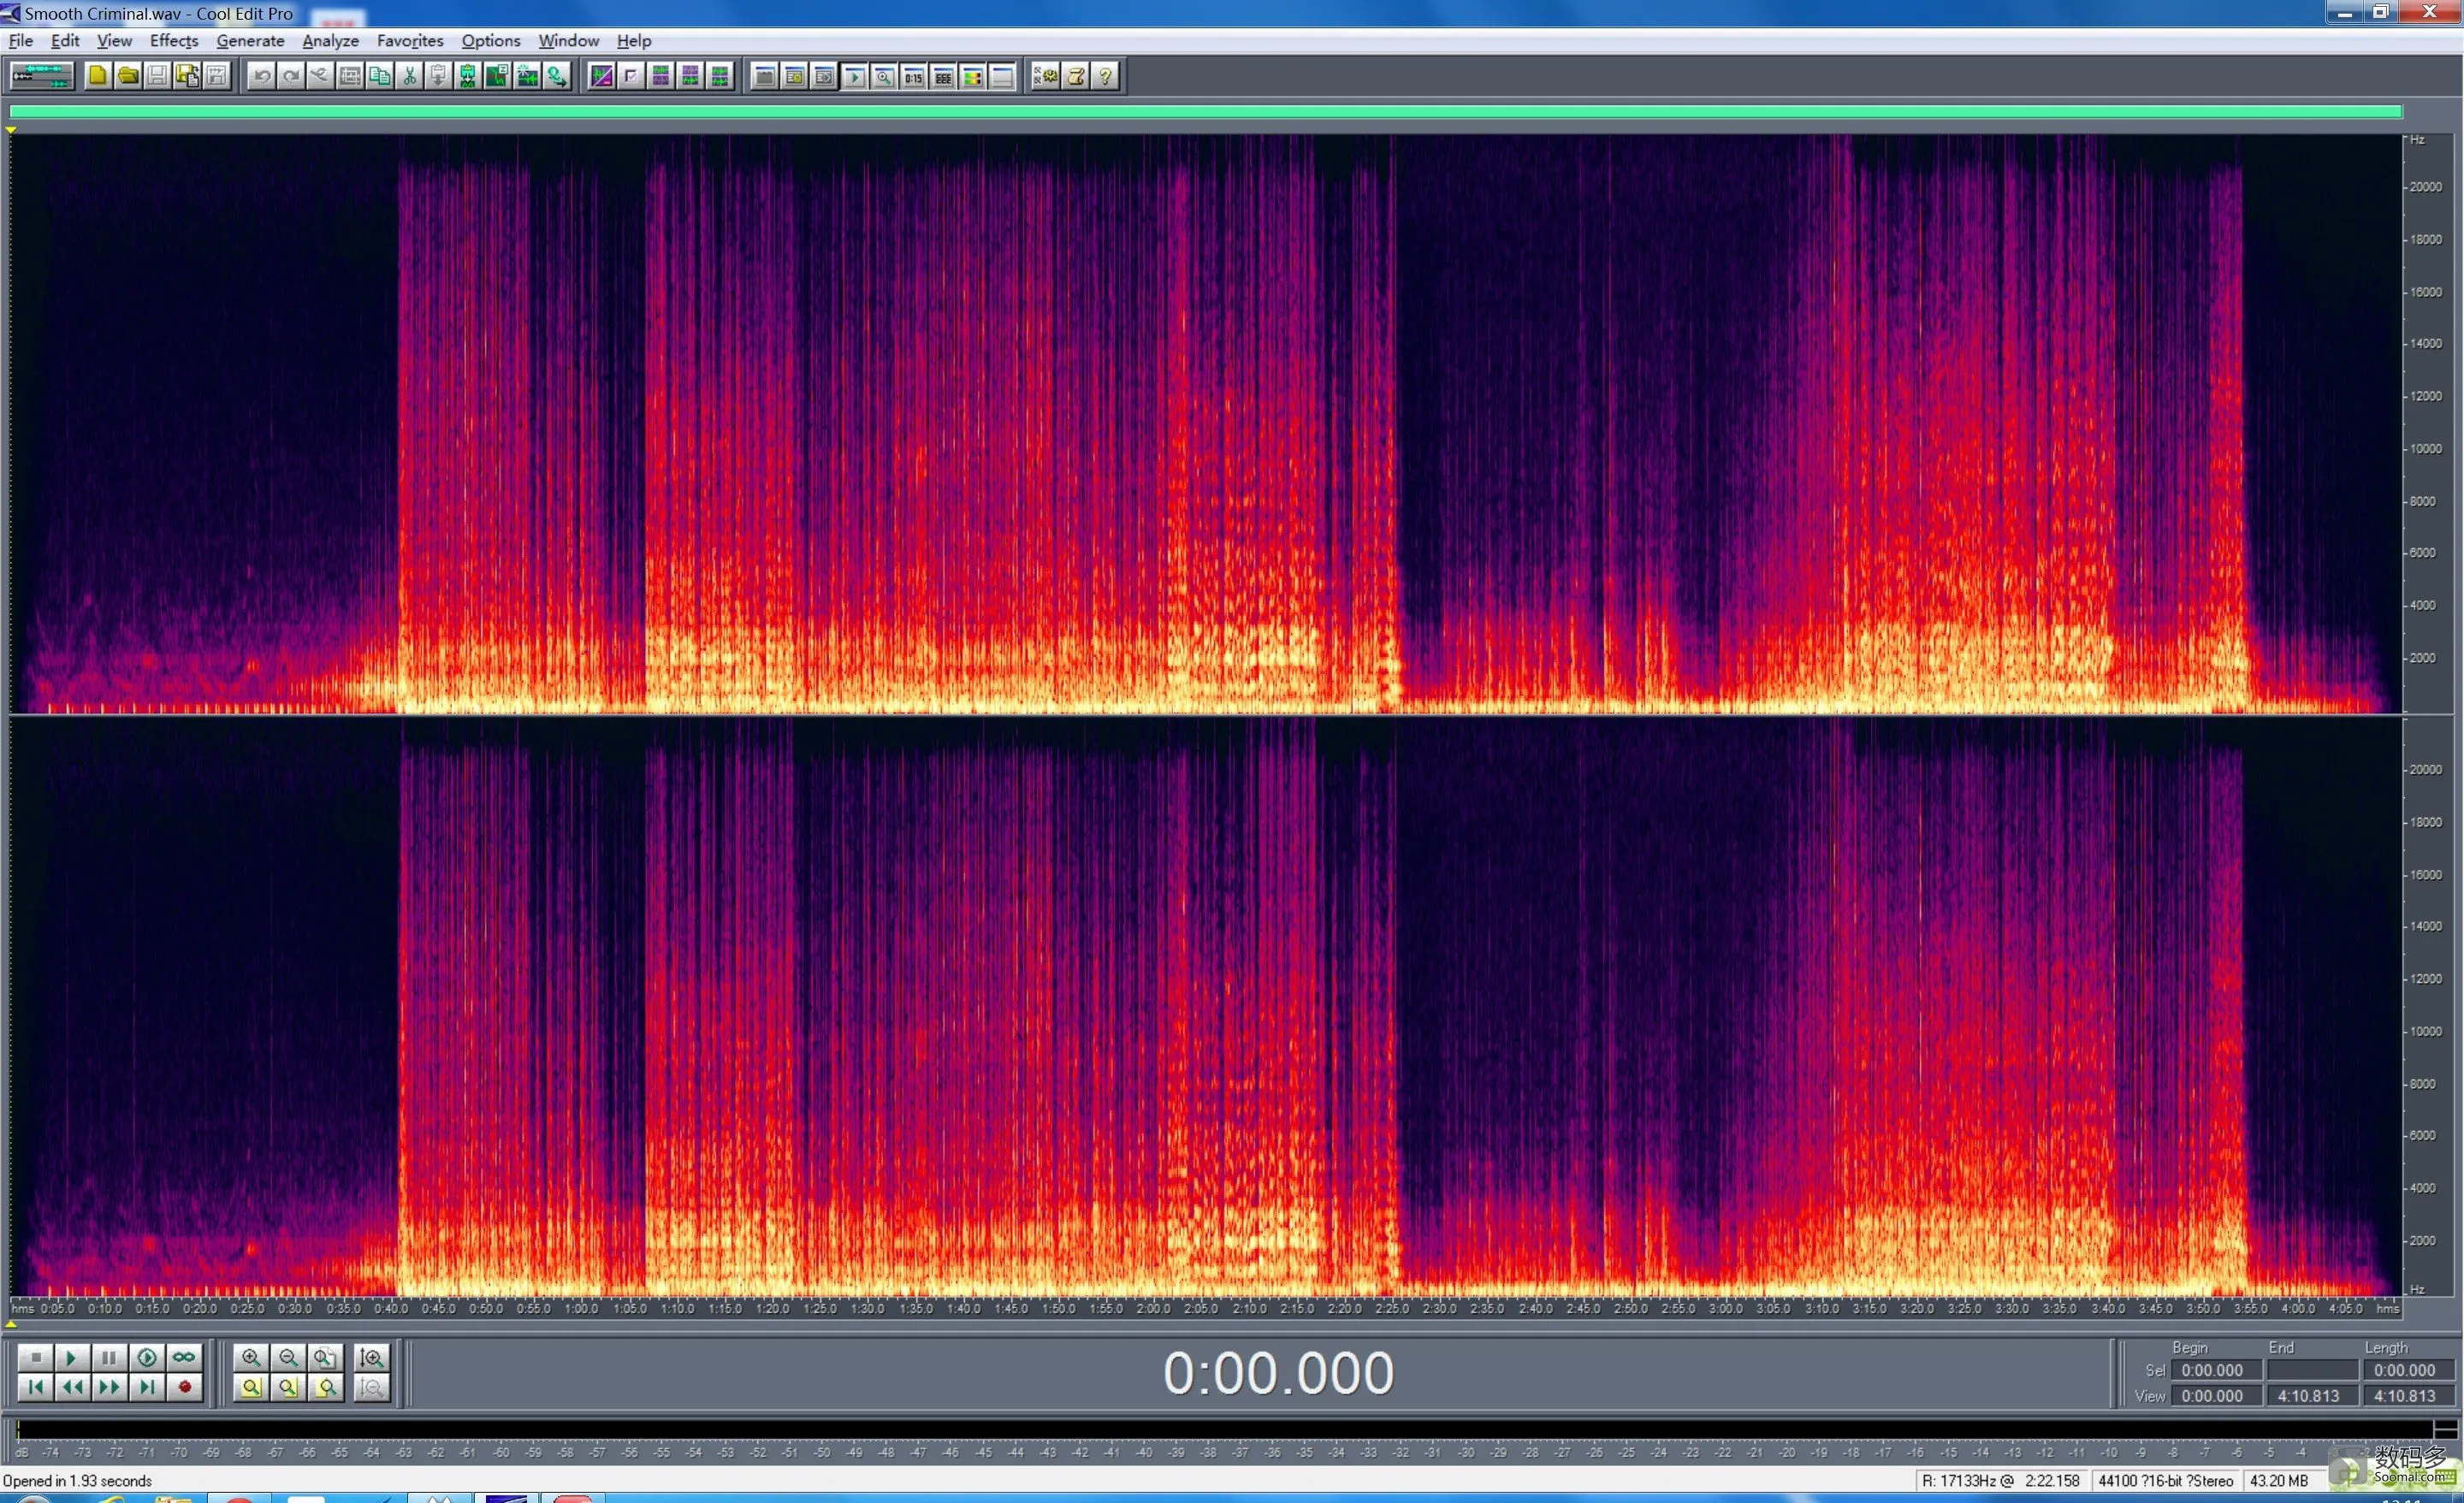Screen dimensions: 2464x1503
Task: Click the 2:00.0 mark on the time ruler
Action: click(x=1153, y=1308)
